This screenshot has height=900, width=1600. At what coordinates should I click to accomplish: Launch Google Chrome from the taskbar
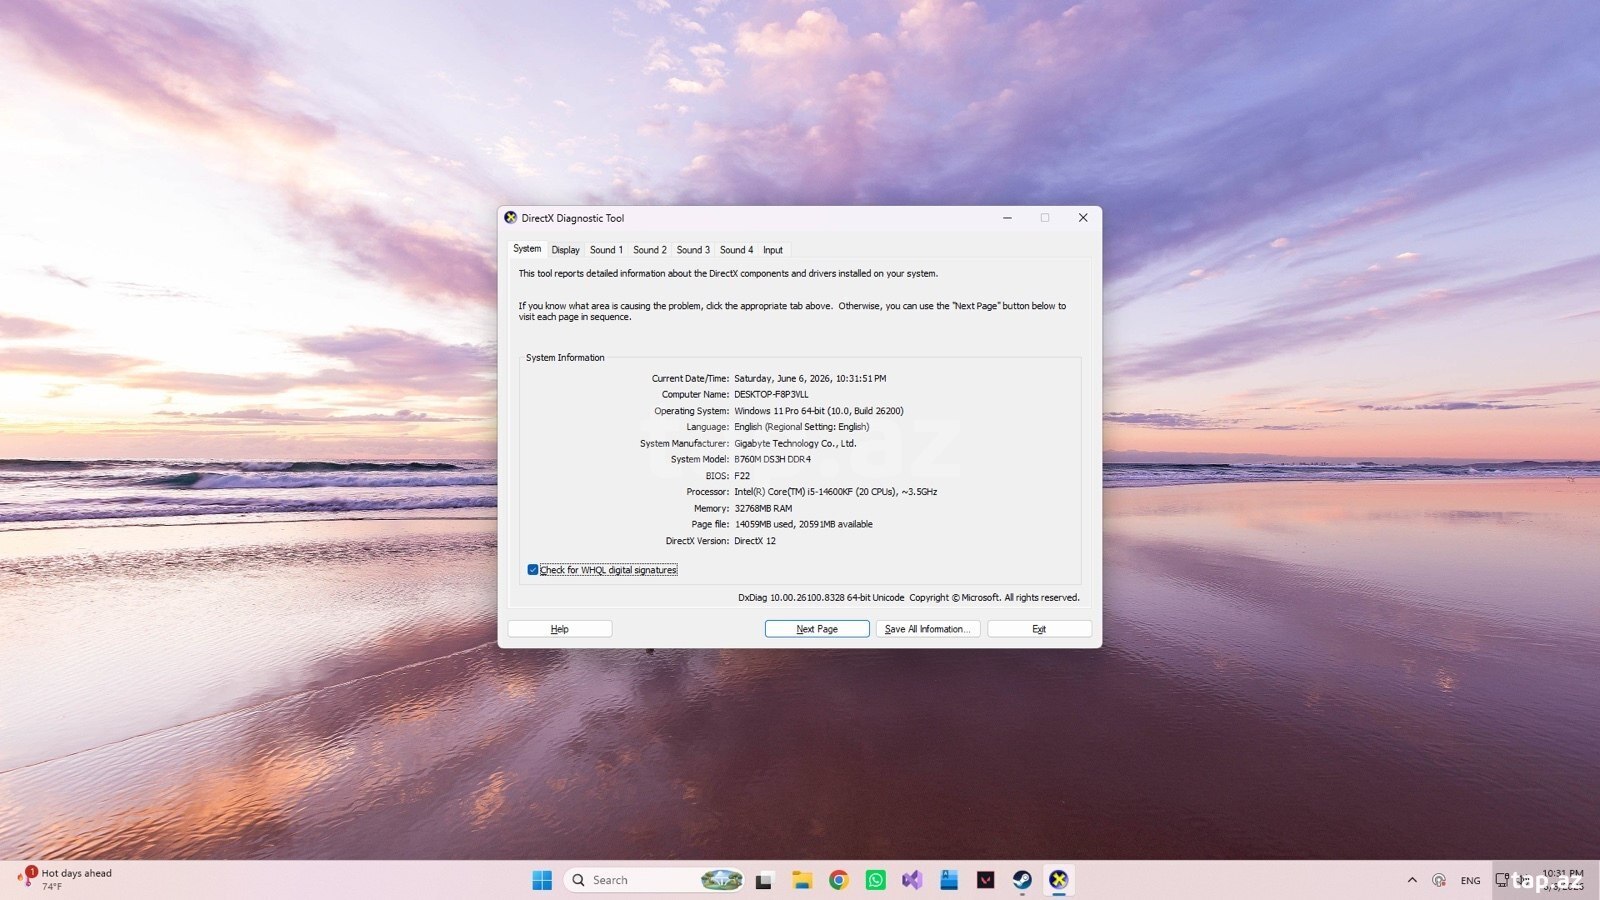tap(839, 880)
